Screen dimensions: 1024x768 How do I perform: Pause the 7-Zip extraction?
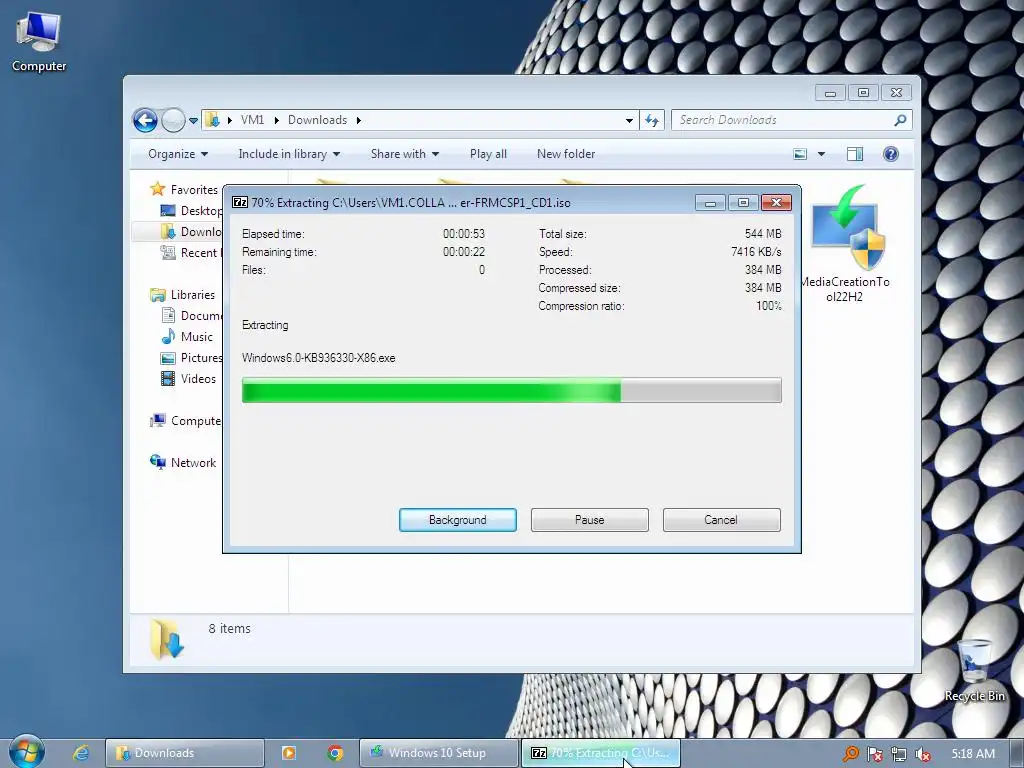[x=590, y=520]
